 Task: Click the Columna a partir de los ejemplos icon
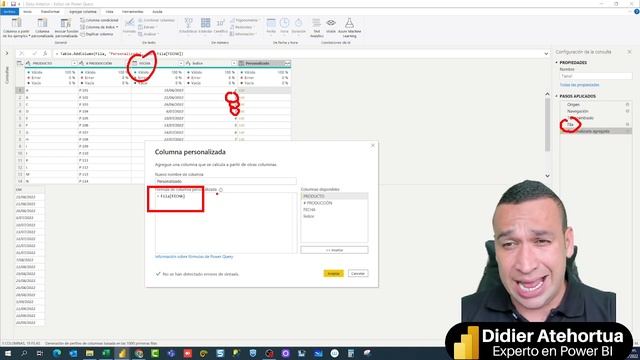(16, 24)
